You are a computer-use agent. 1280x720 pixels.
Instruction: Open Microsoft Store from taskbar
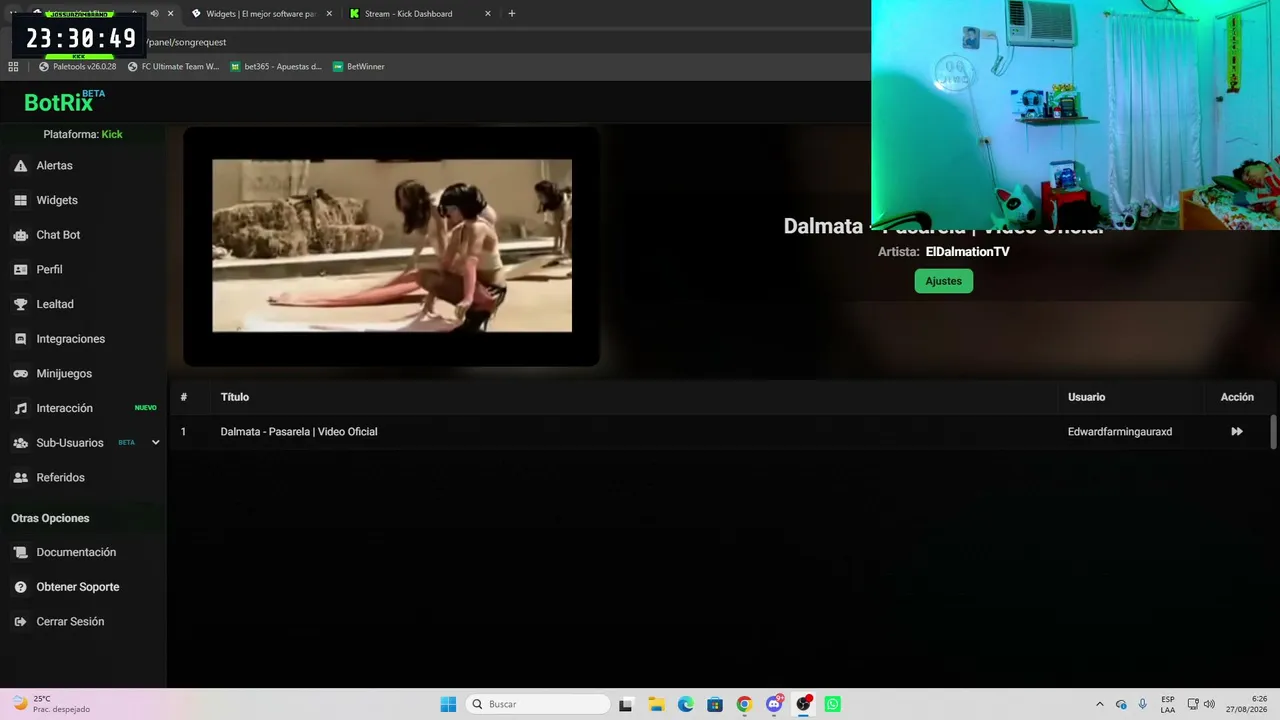pyautogui.click(x=715, y=704)
